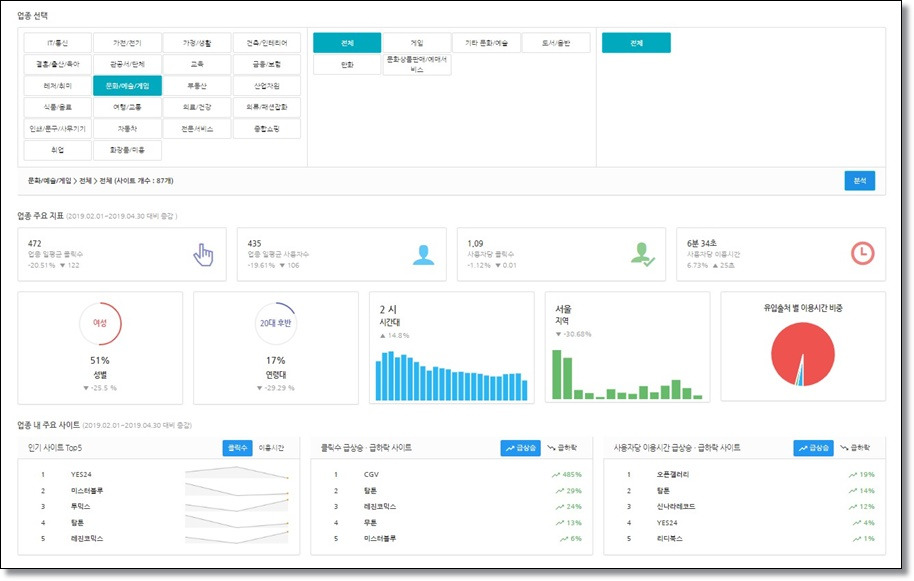Choose the 종합쇼핑 industry category
914x581 pixels.
(x=267, y=129)
